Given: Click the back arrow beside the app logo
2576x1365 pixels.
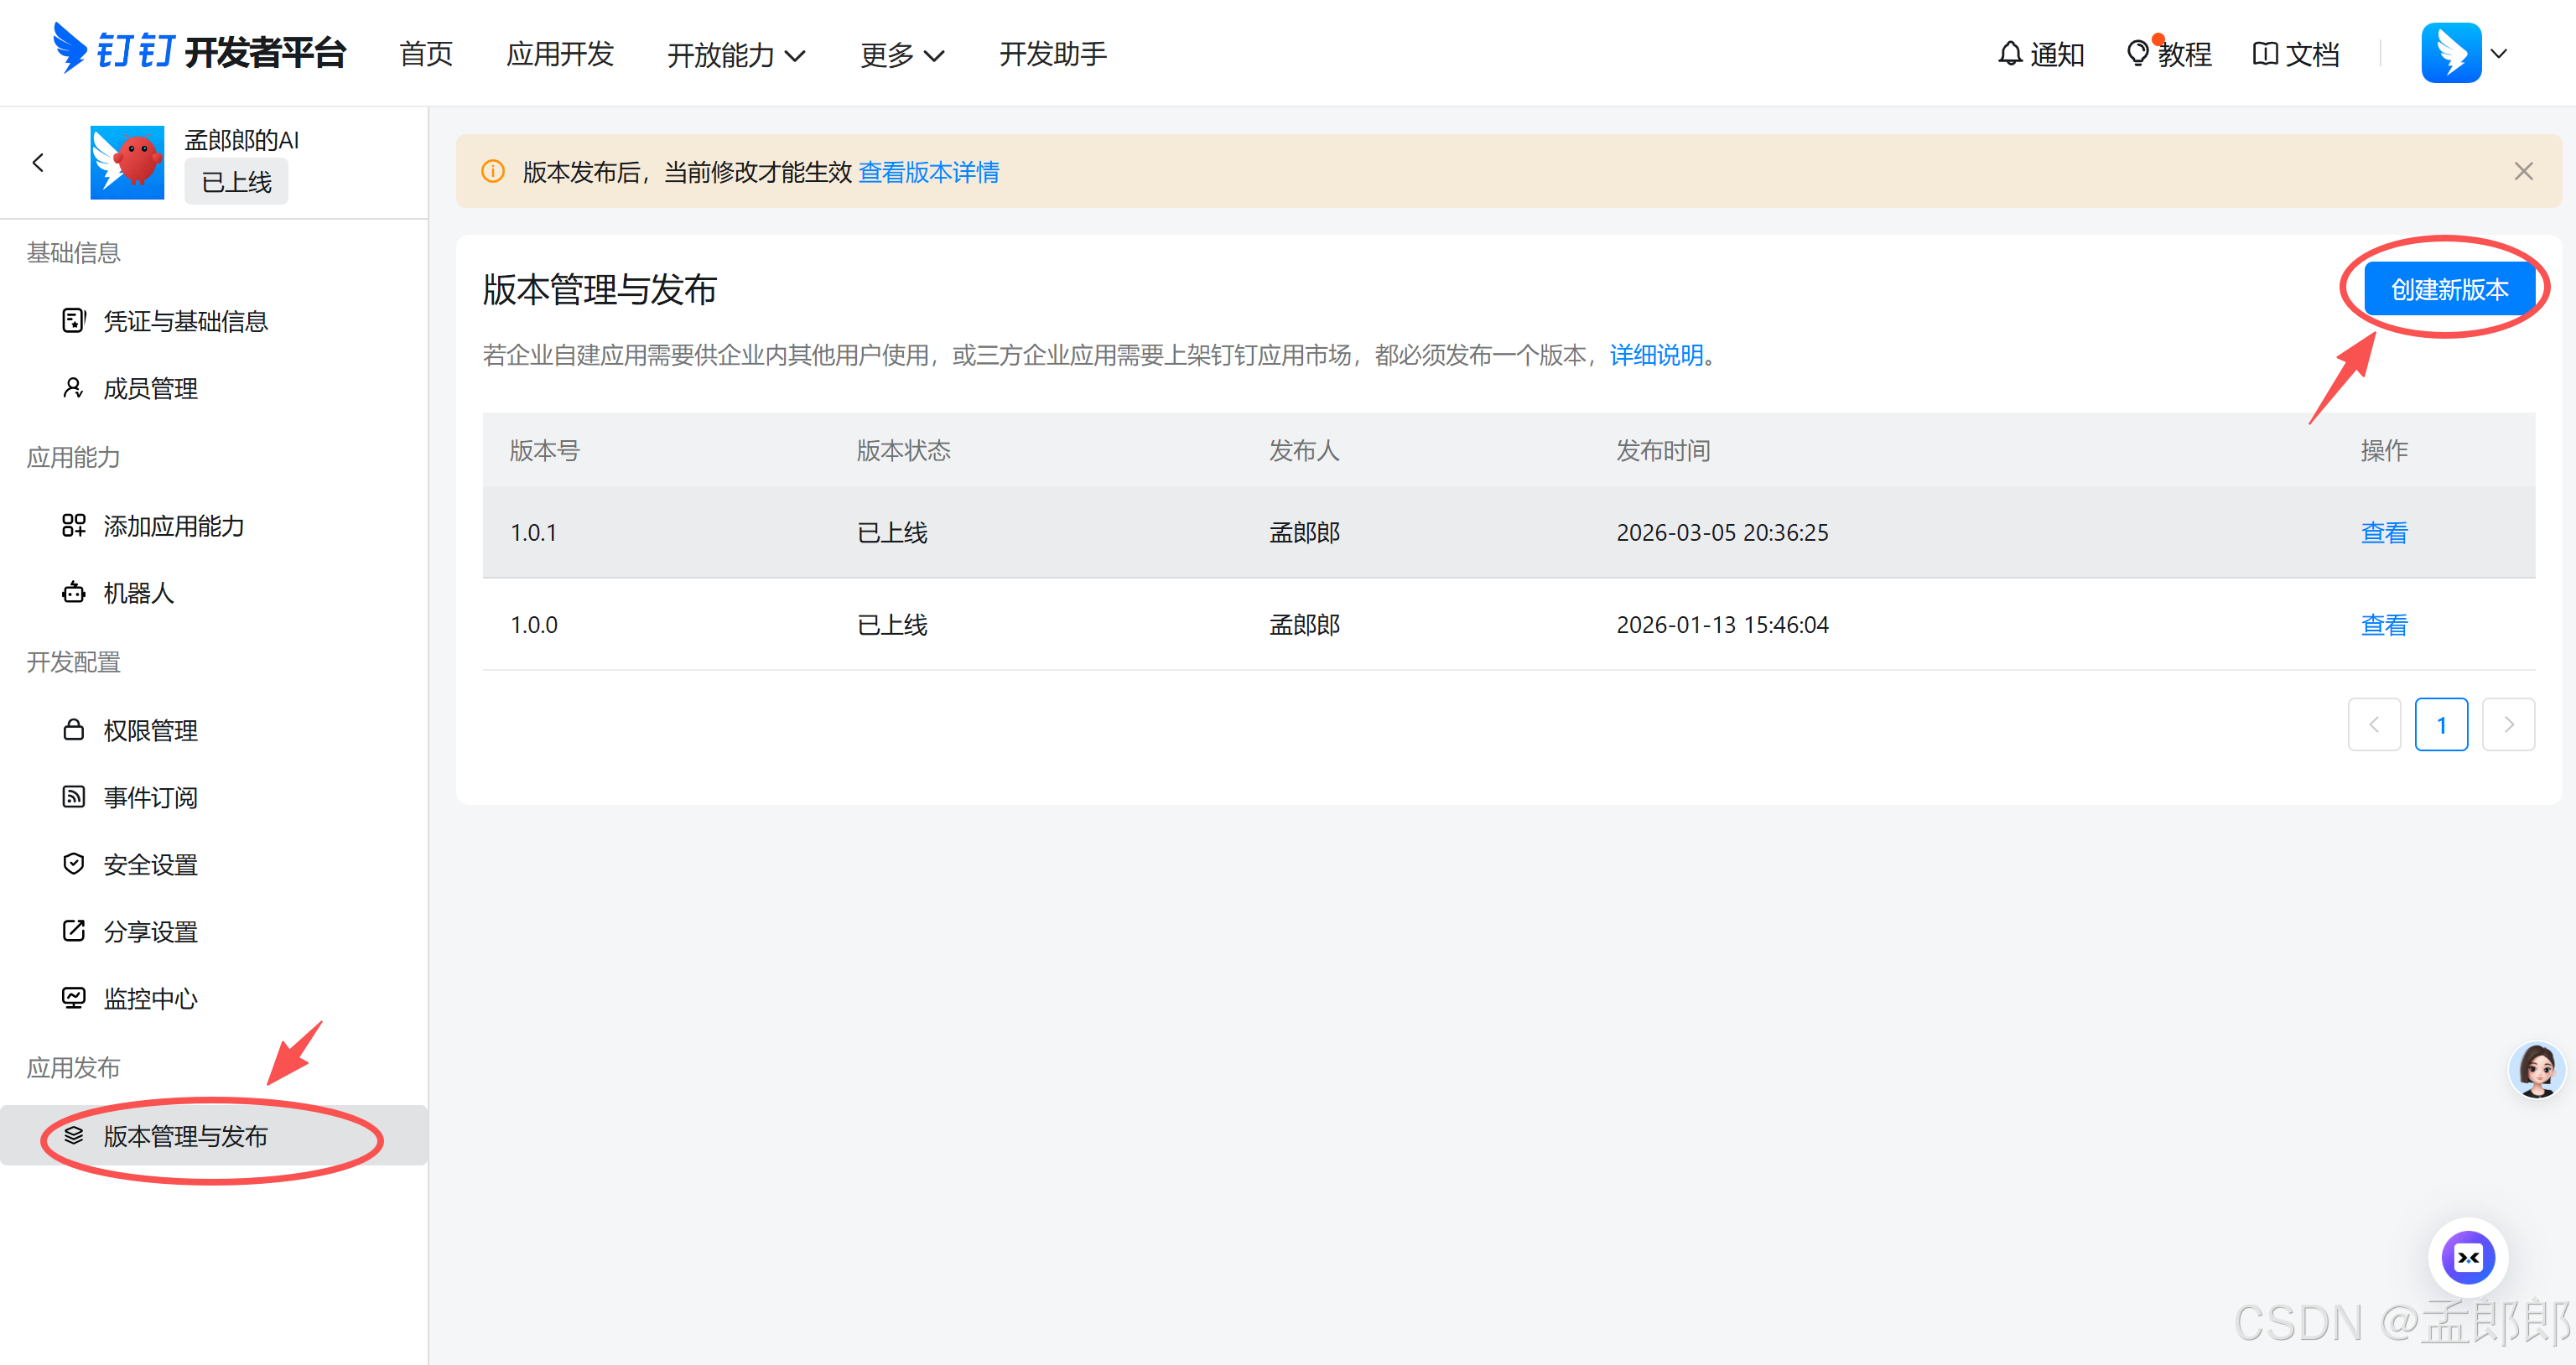Looking at the screenshot, I should (x=38, y=162).
